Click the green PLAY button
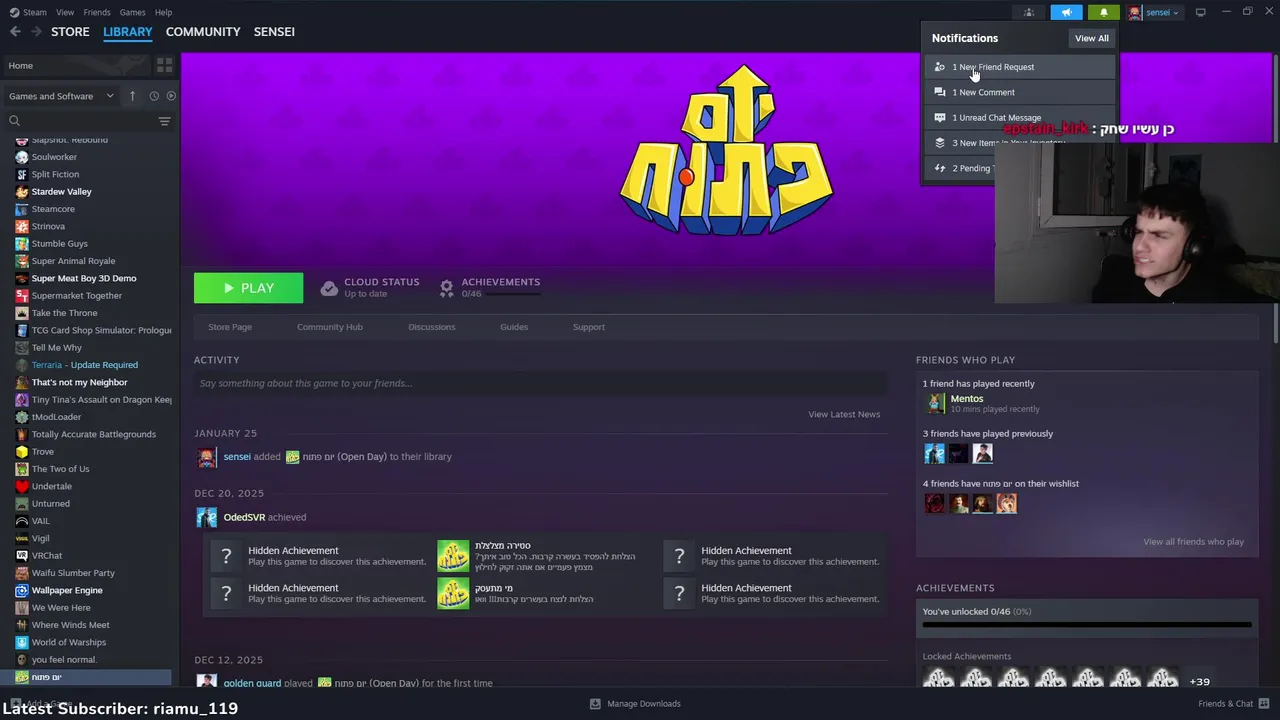The height and width of the screenshot is (720, 1280). point(248,288)
